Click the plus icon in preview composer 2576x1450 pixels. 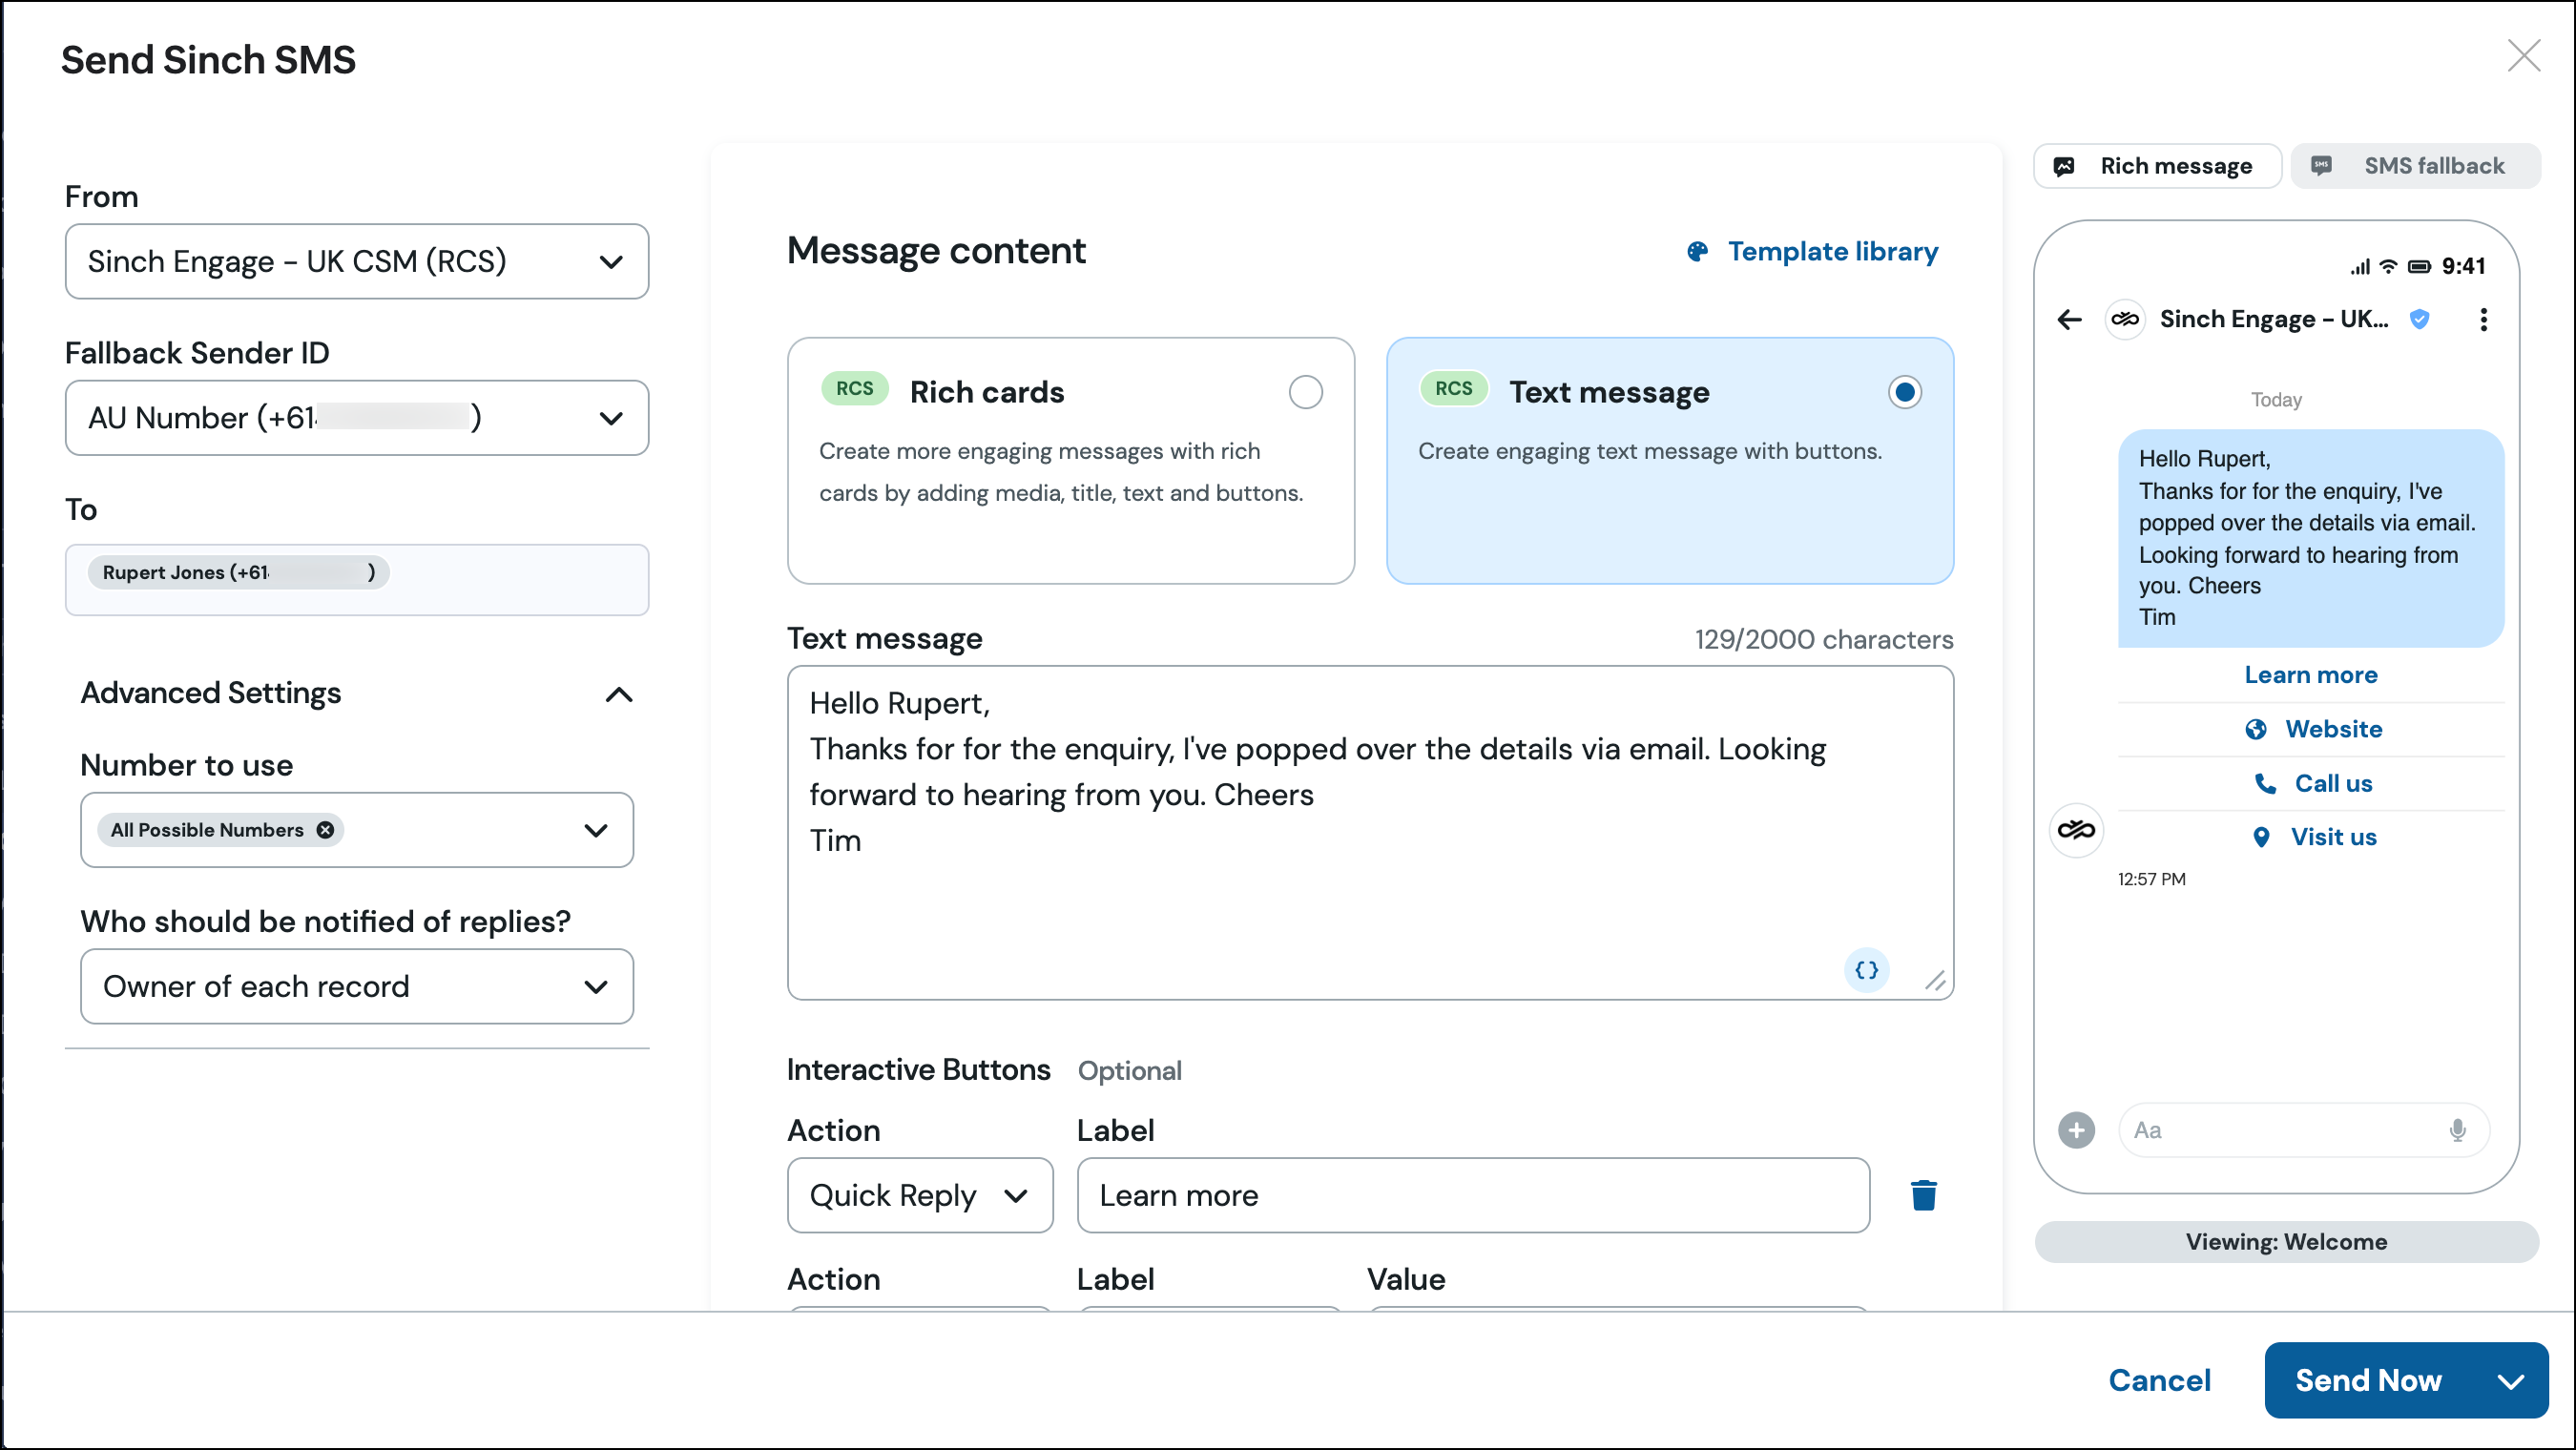click(x=2076, y=1130)
